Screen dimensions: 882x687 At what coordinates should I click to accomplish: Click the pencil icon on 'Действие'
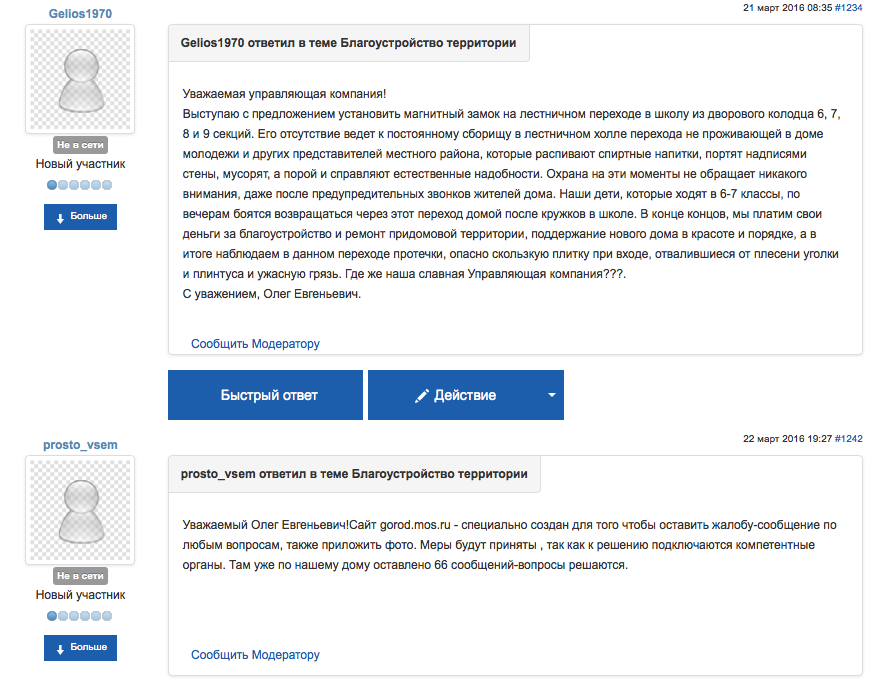click(x=422, y=396)
